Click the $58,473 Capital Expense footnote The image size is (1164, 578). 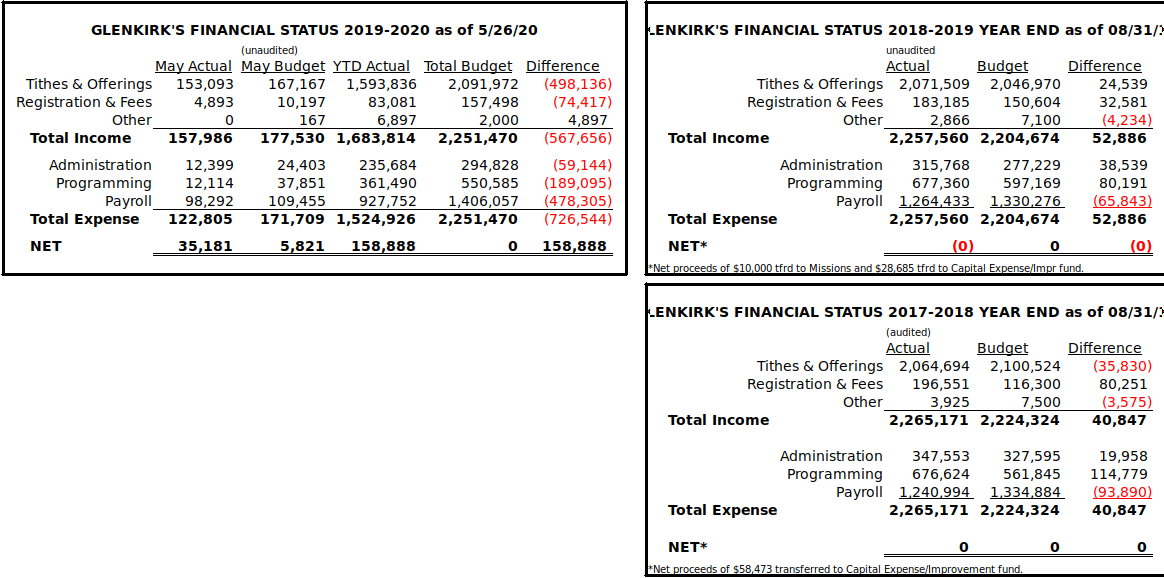[x=835, y=570]
